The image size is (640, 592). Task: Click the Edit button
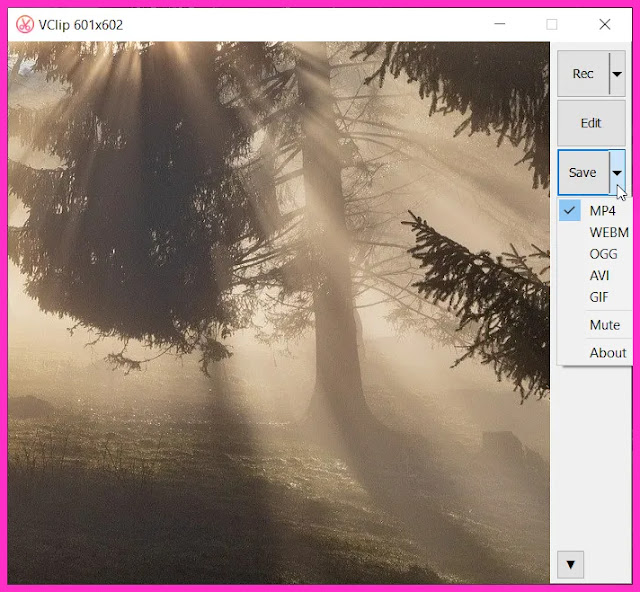coord(591,123)
